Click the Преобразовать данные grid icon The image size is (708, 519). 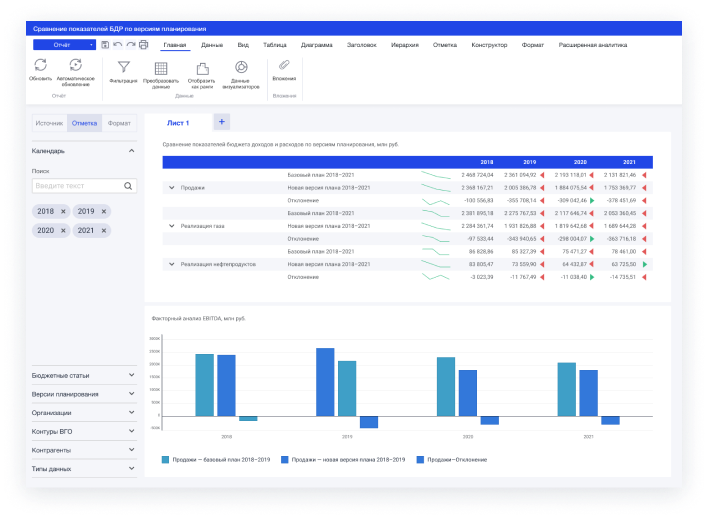(x=161, y=68)
